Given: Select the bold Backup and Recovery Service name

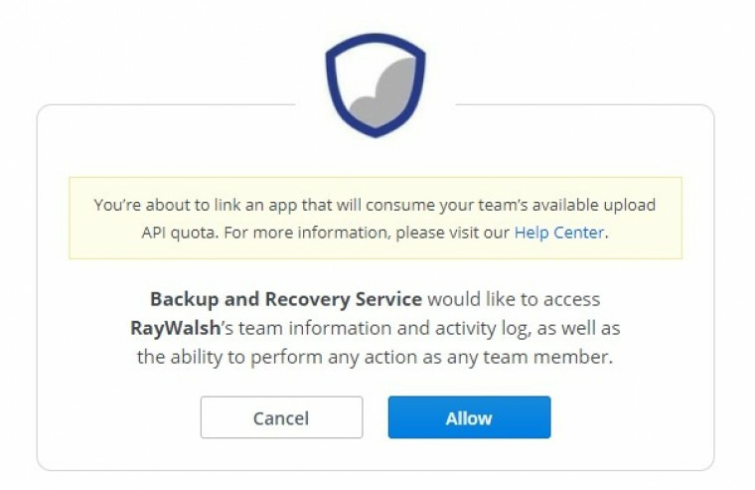Looking at the screenshot, I should 286,299.
